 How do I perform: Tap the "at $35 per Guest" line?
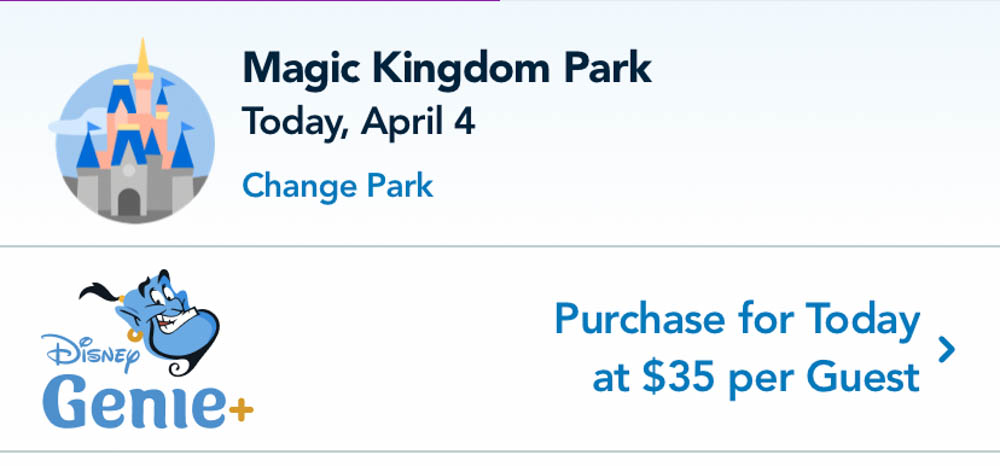click(756, 378)
